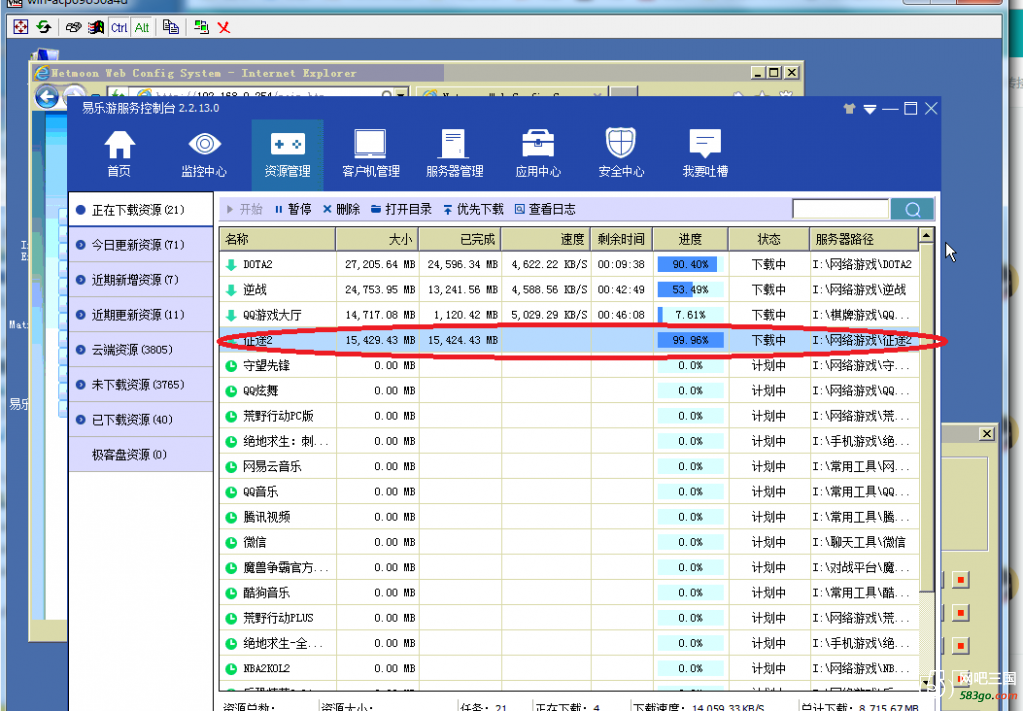This screenshot has height=711, width=1023.
Task: Click the clock icon beside 微信
Action: click(231, 543)
